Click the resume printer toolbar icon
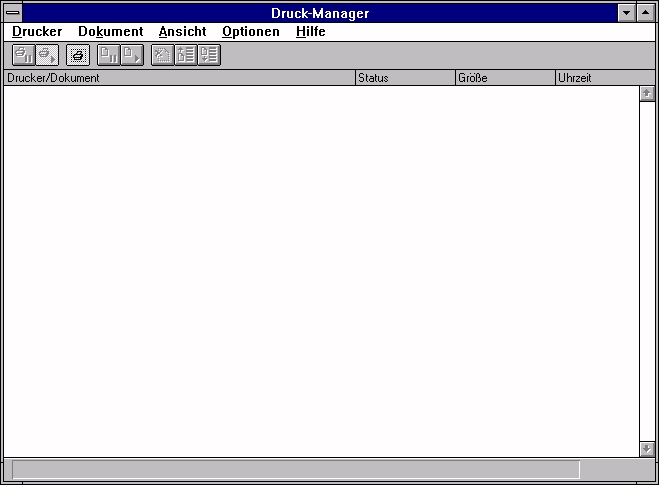659x485 pixels. 47,55
